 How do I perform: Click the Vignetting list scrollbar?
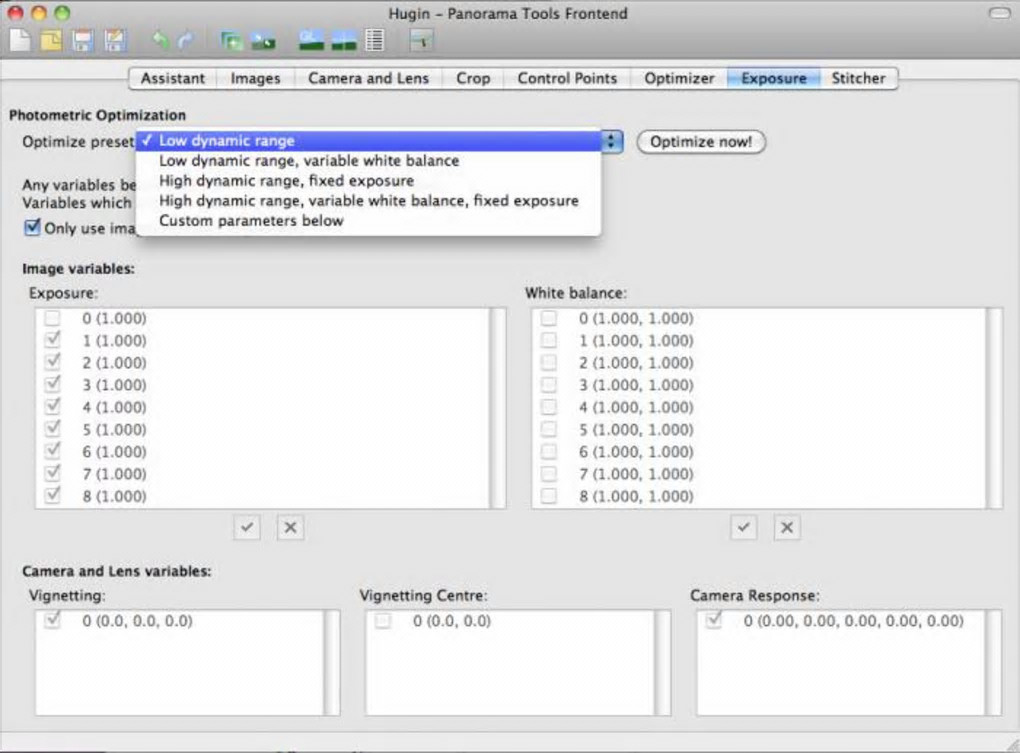[x=332, y=663]
